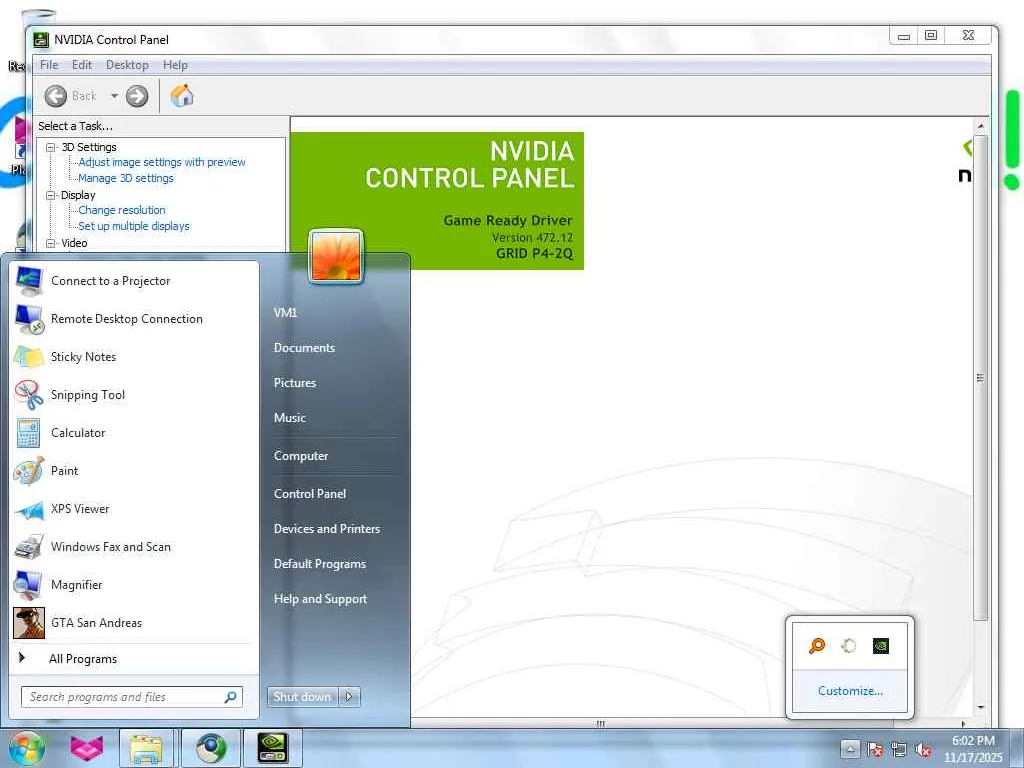
Task: Open Snipping Tool scissors icon
Action: pos(29,394)
